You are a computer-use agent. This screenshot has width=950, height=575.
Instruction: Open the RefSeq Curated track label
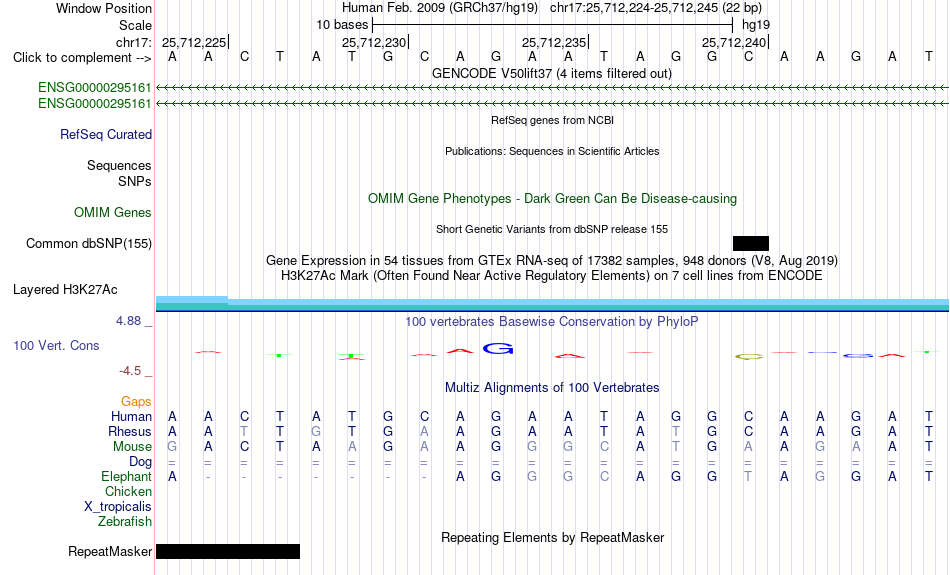[106, 135]
